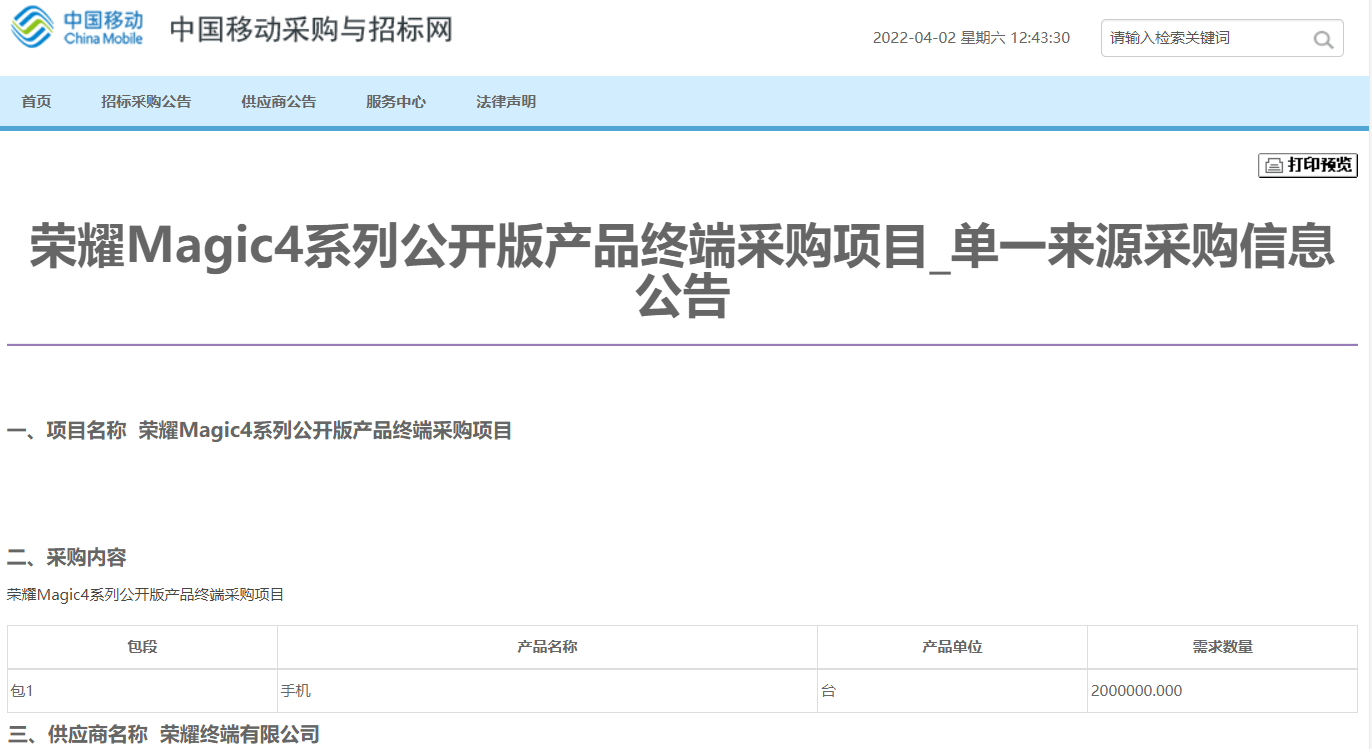
Task: Open the 法律声明 menu item
Action: pos(505,101)
